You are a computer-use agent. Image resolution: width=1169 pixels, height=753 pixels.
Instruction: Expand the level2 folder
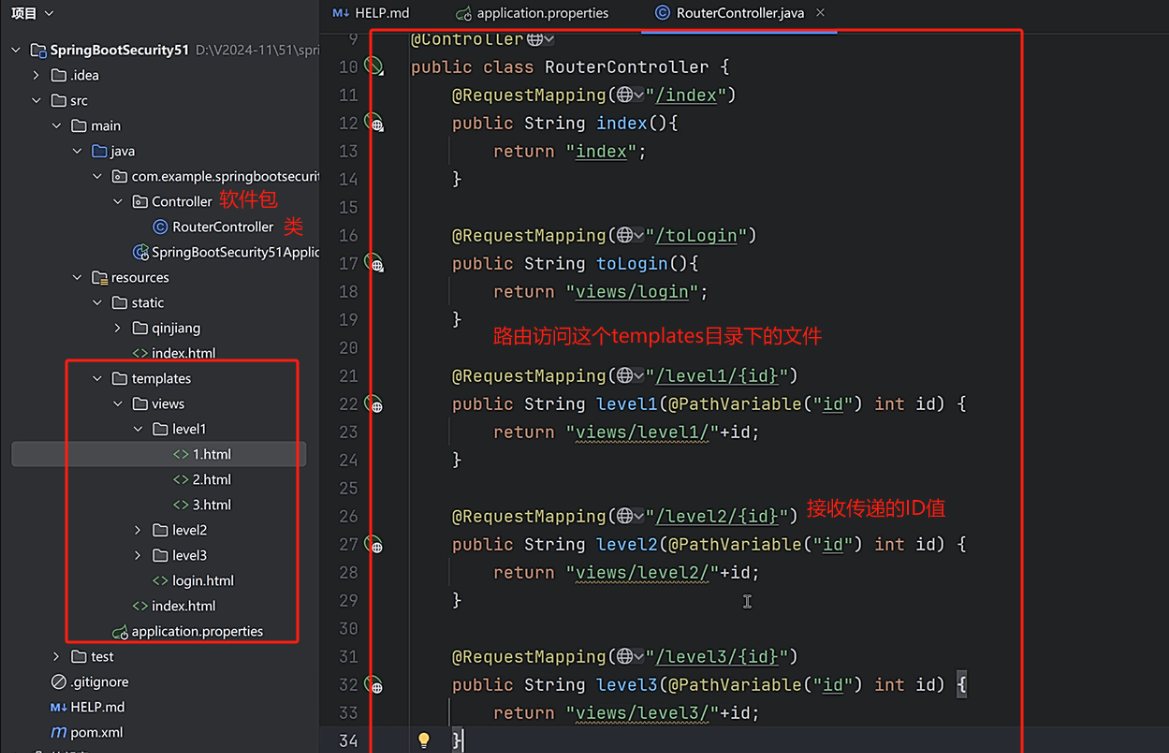pyautogui.click(x=138, y=530)
